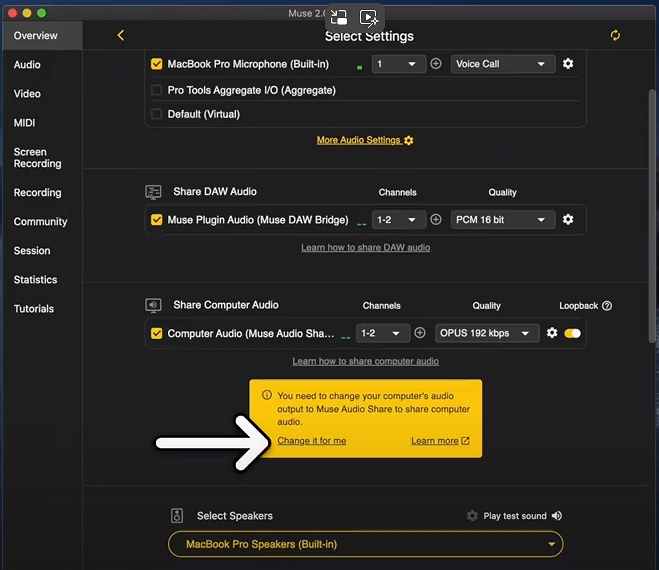Click the screen share overlay icon
This screenshot has height=570, width=659.
[x=339, y=17]
